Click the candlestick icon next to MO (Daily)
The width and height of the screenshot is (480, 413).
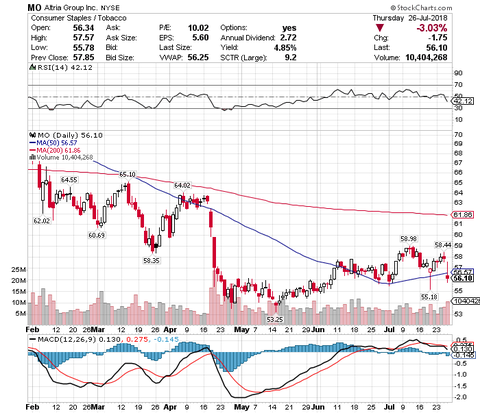[x=32, y=135]
